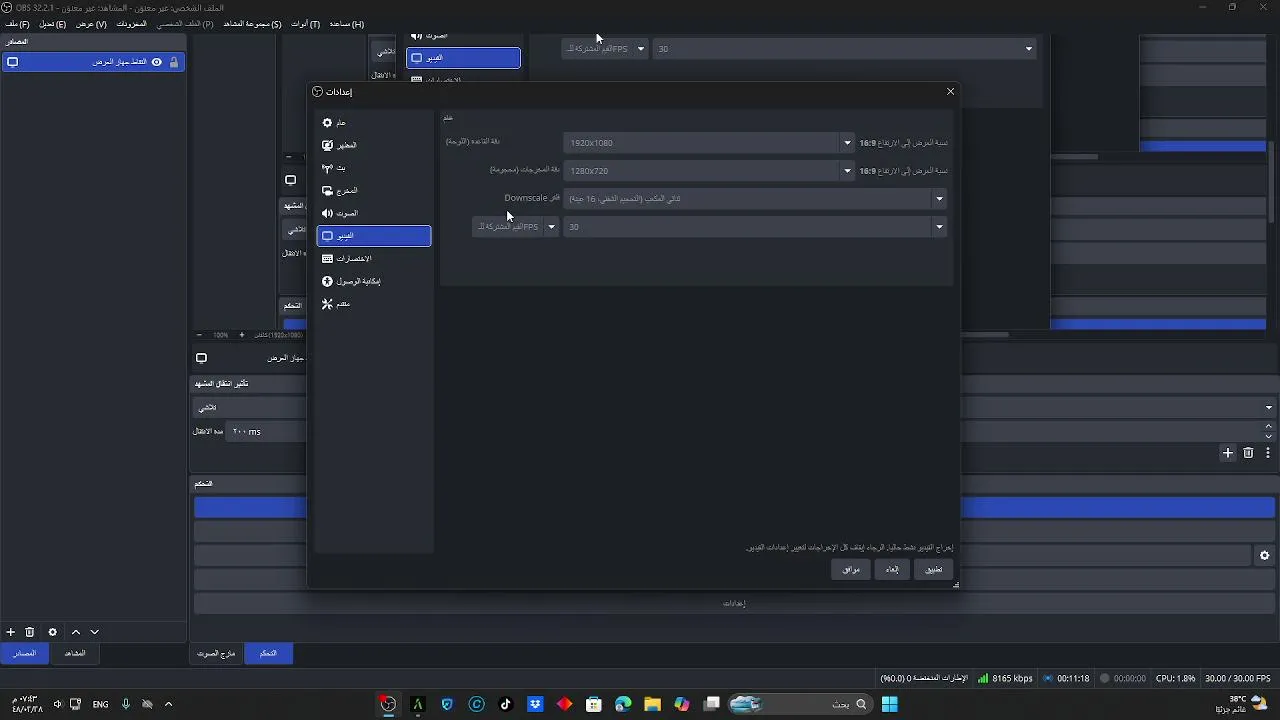1280x720 pixels.
Task: Remove transition with trash icon
Action: [1248, 453]
